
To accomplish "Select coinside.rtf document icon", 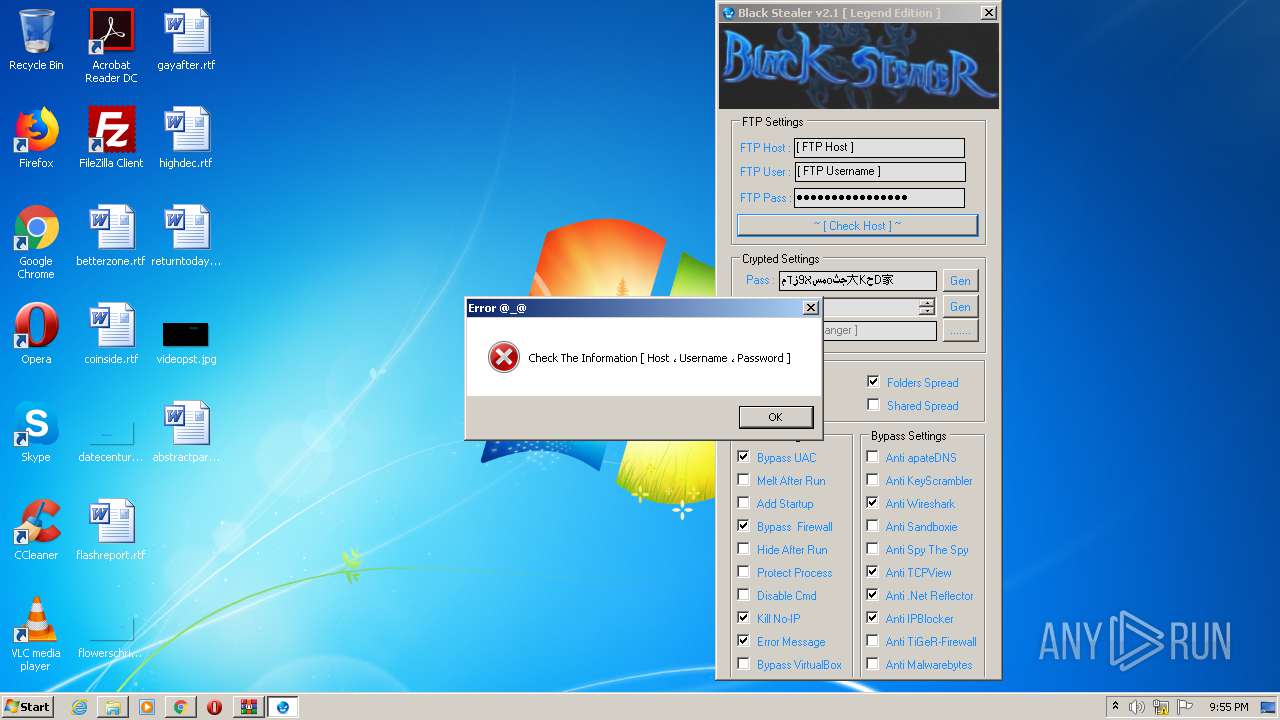I will click(x=111, y=334).
